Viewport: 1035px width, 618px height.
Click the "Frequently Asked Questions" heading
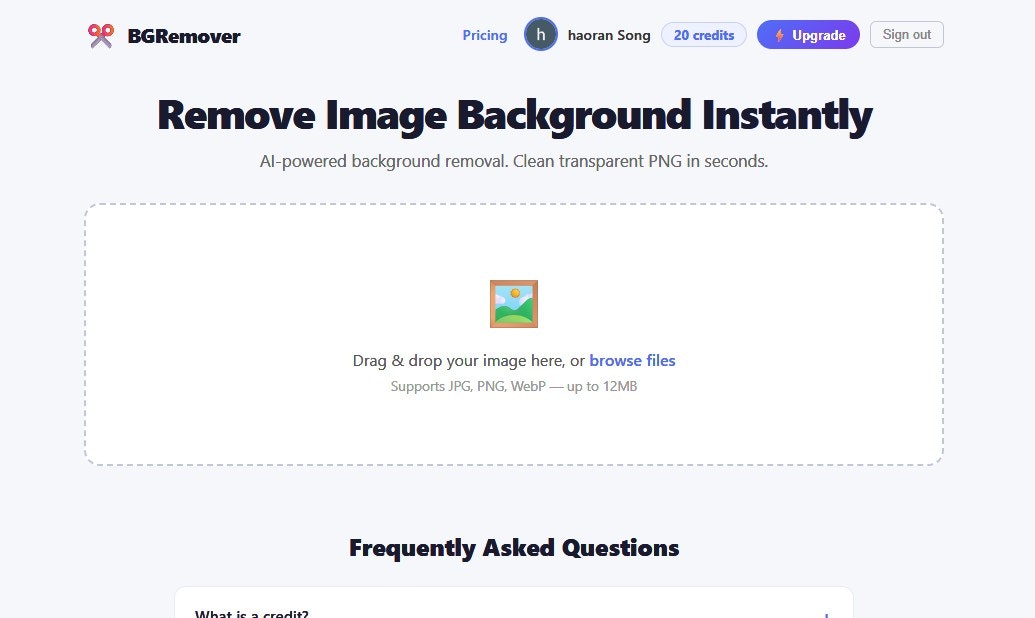coord(513,548)
